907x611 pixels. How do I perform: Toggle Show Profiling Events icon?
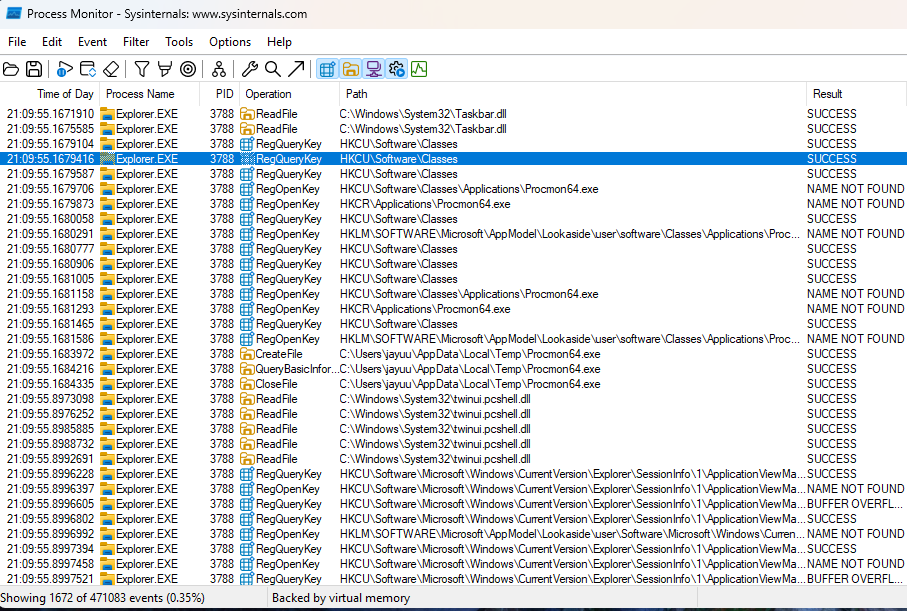point(419,69)
